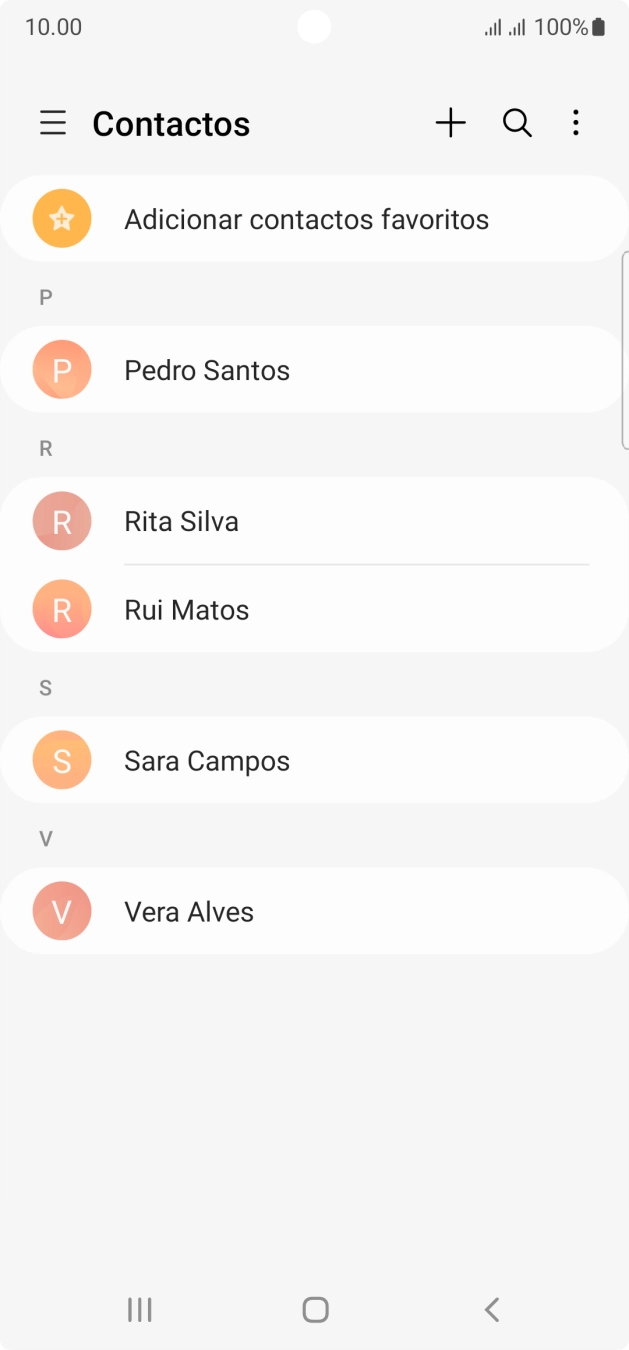Select Adicionar contactos favoritos
The height and width of the screenshot is (1350, 629).
[307, 218]
